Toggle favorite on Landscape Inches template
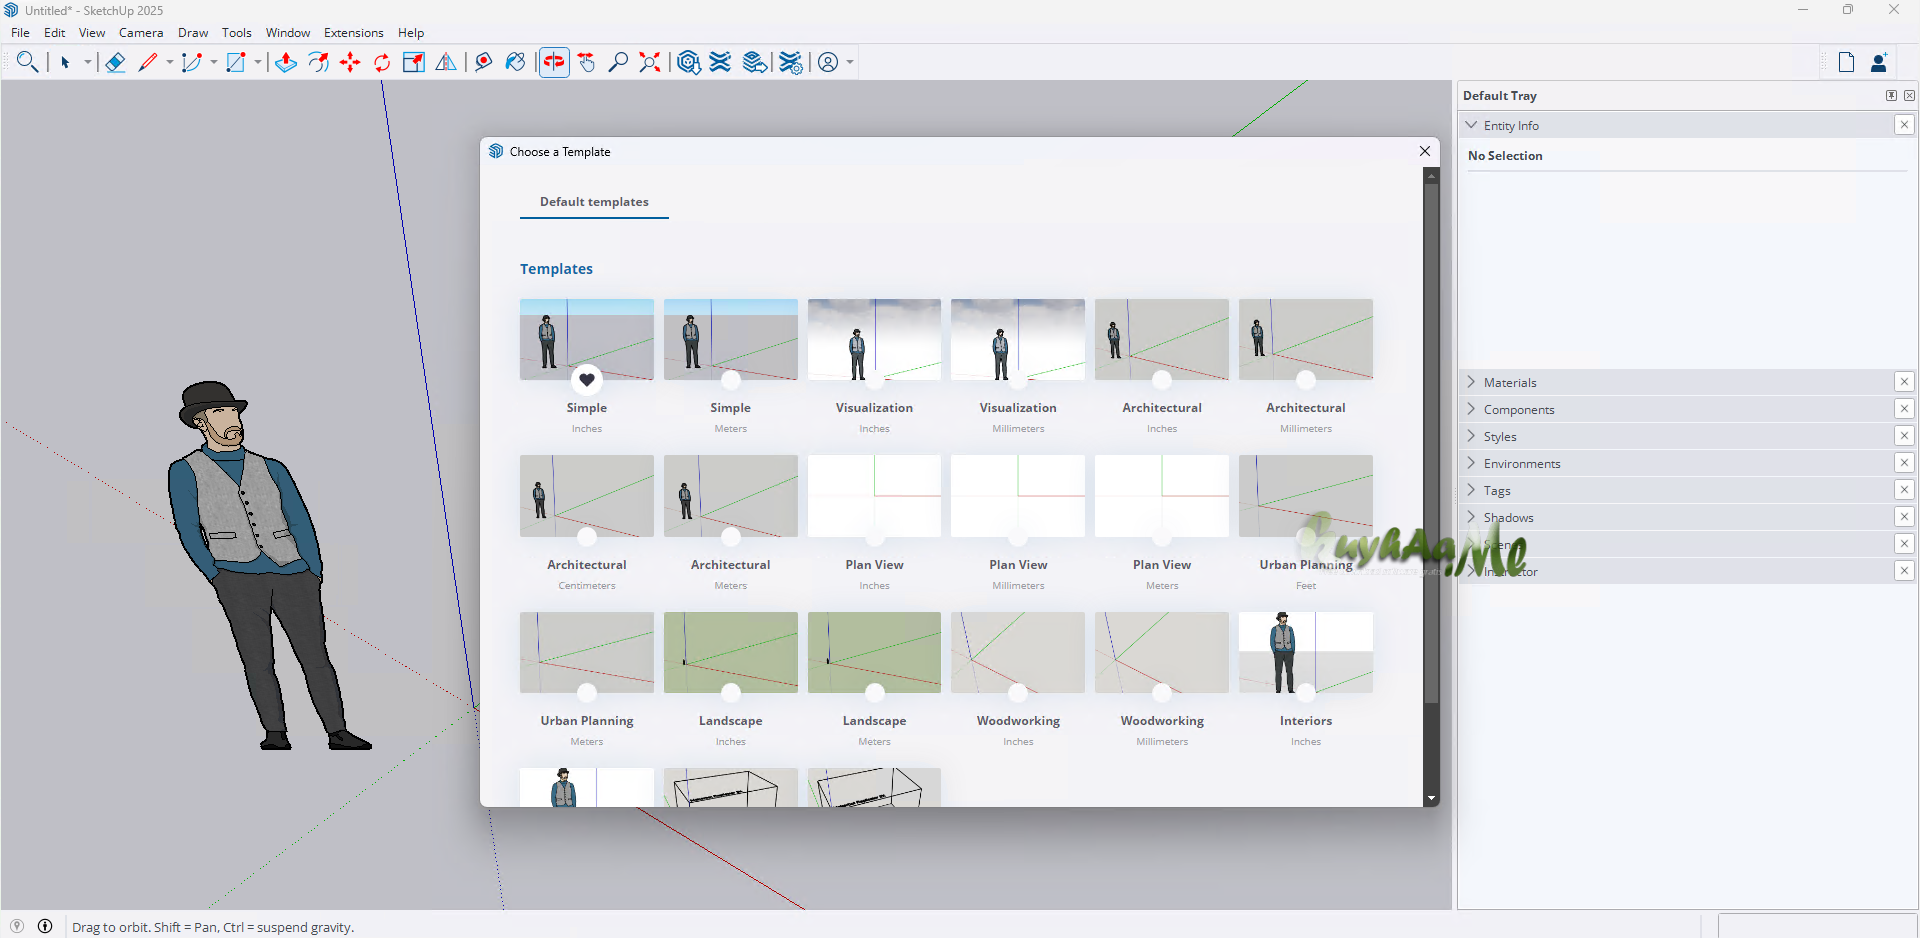This screenshot has width=1920, height=938. tap(731, 693)
